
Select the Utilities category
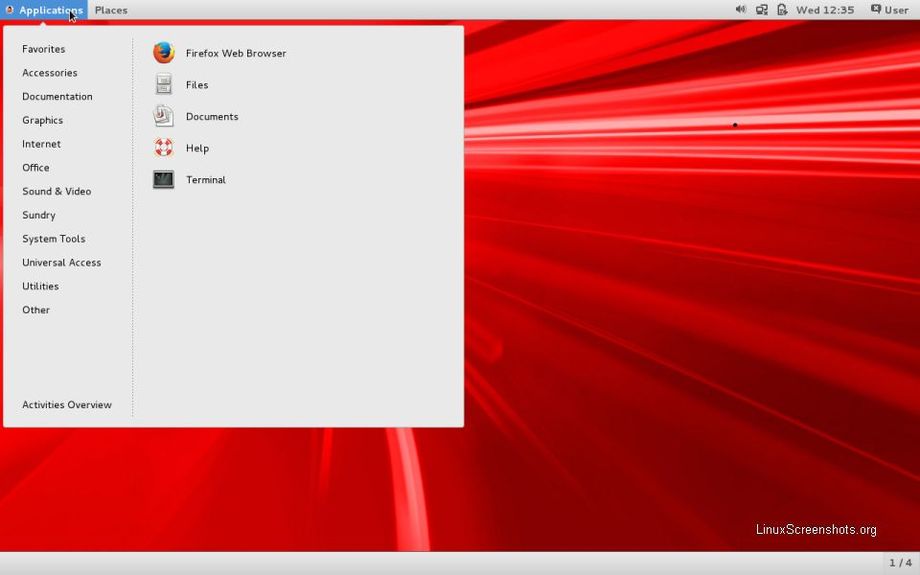[x=40, y=286]
